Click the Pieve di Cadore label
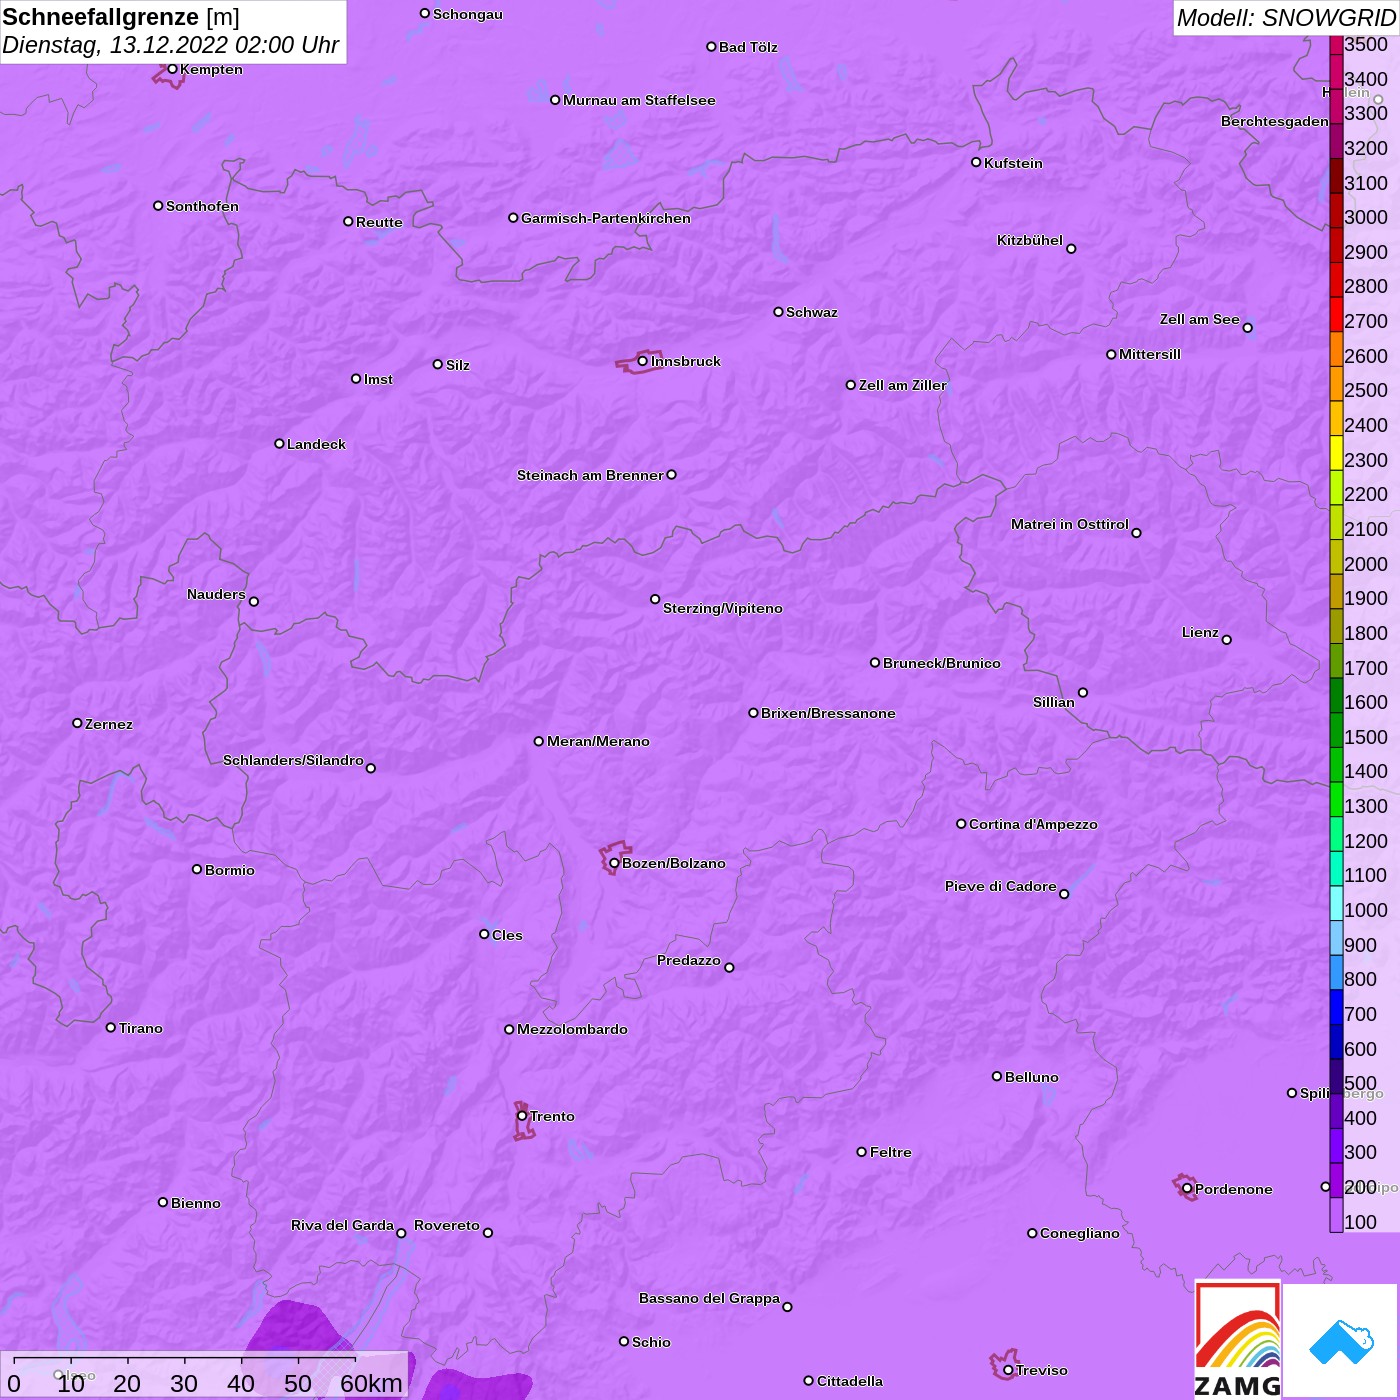The image size is (1400, 1400). click(1001, 886)
